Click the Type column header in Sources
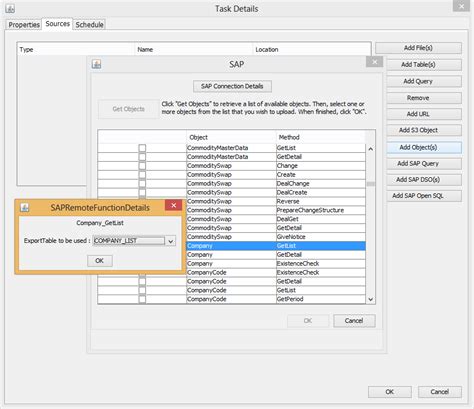Viewport: 474px width, 409px height. [76, 50]
